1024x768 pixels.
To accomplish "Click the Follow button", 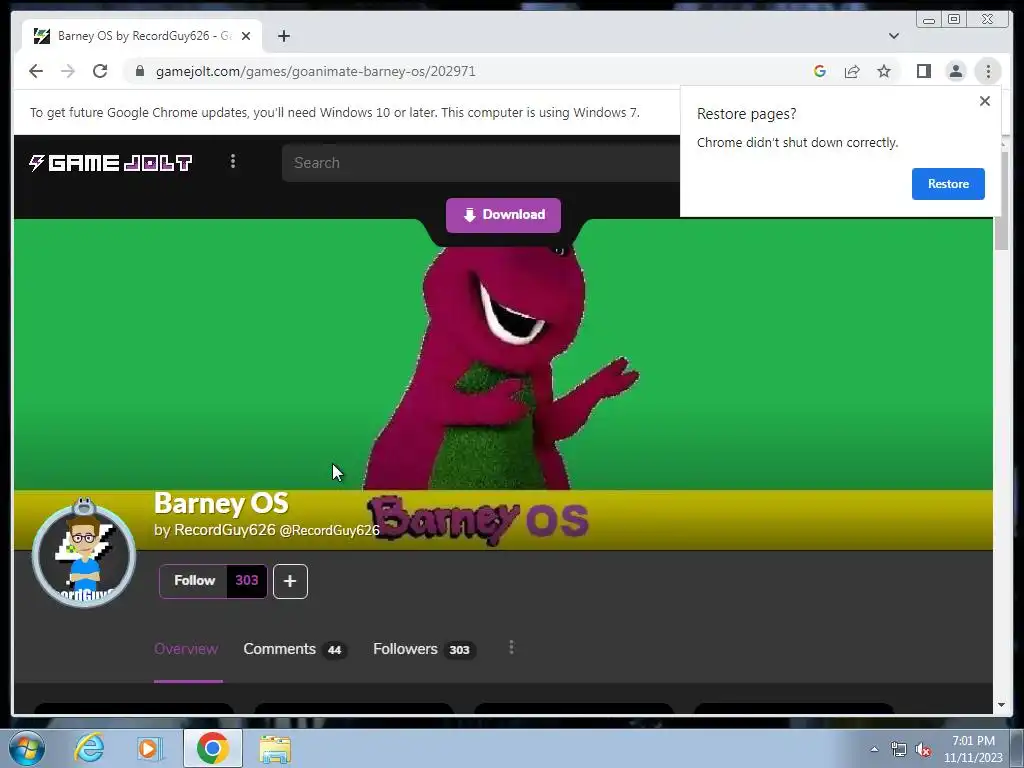I will [194, 581].
